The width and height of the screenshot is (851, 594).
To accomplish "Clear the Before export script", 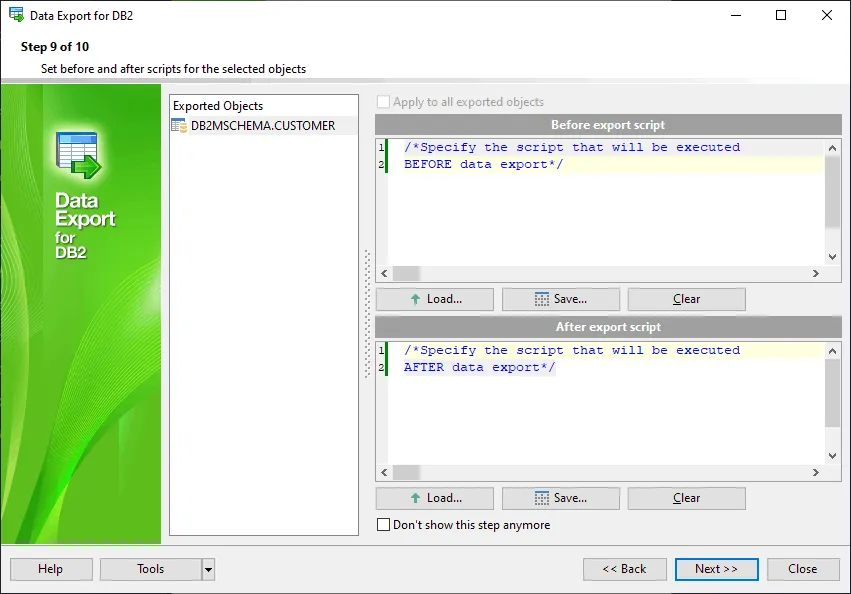I will pyautogui.click(x=687, y=299).
